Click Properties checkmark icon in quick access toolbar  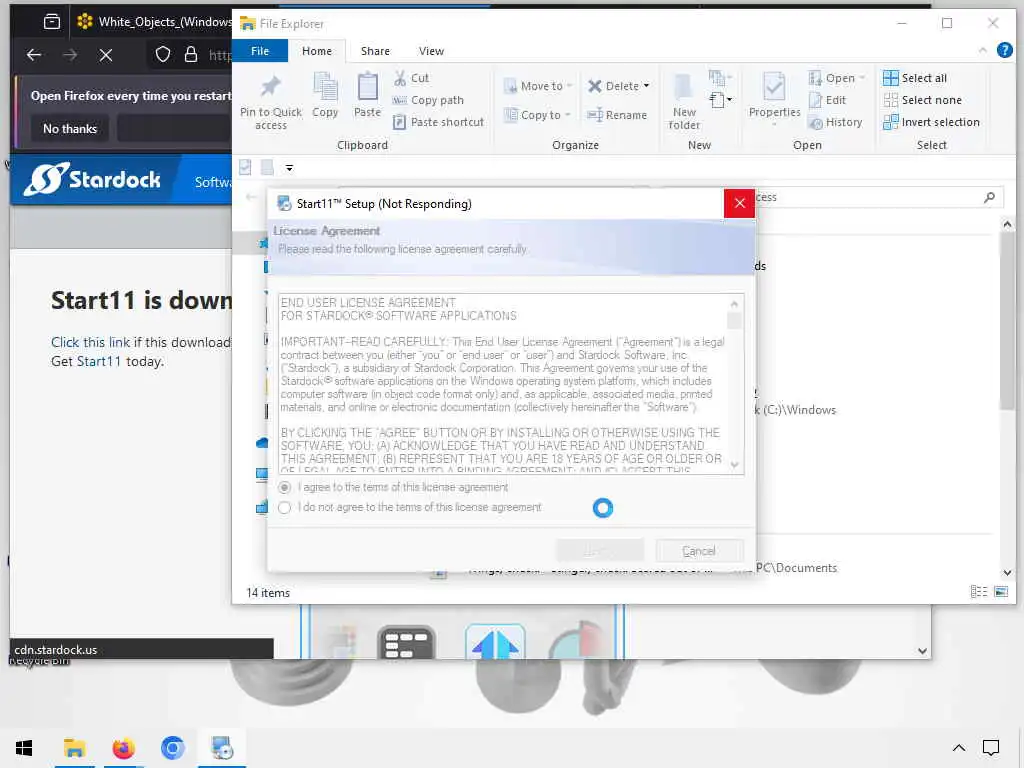246,167
